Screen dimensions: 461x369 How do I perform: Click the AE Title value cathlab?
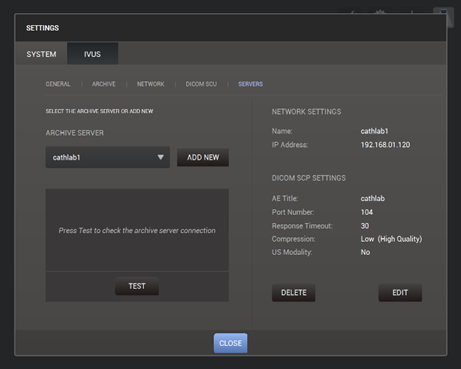373,198
